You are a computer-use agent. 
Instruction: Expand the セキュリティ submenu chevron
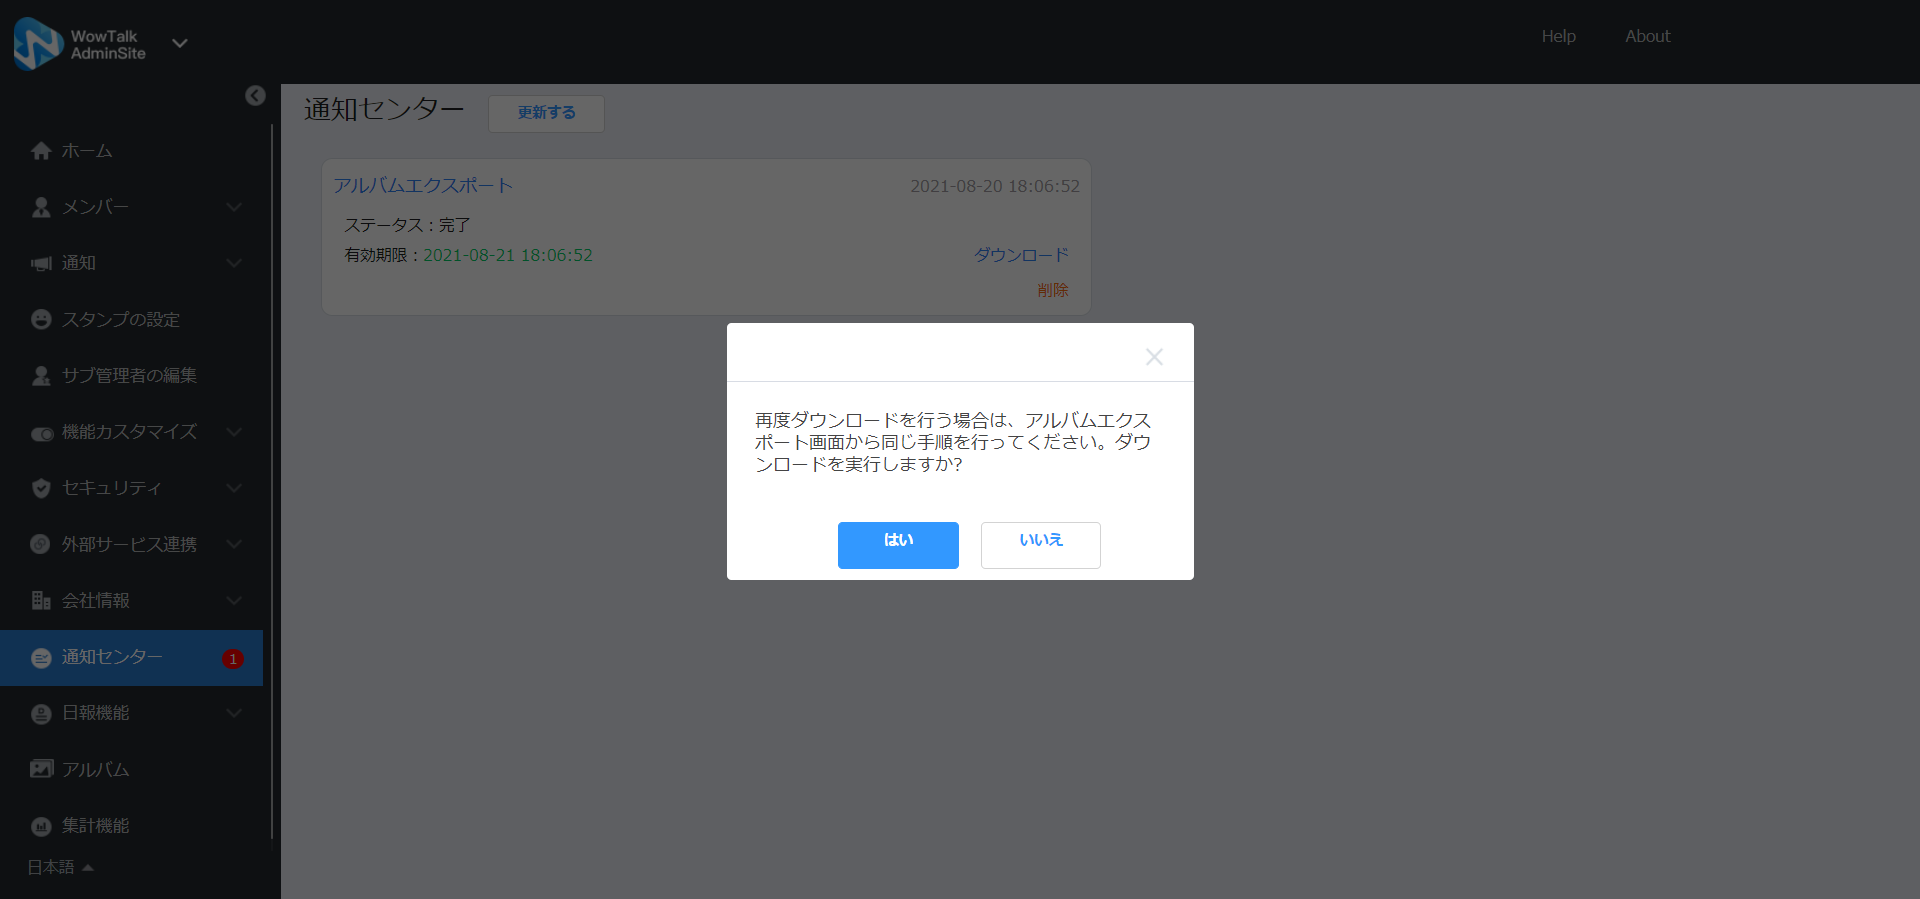tap(234, 488)
